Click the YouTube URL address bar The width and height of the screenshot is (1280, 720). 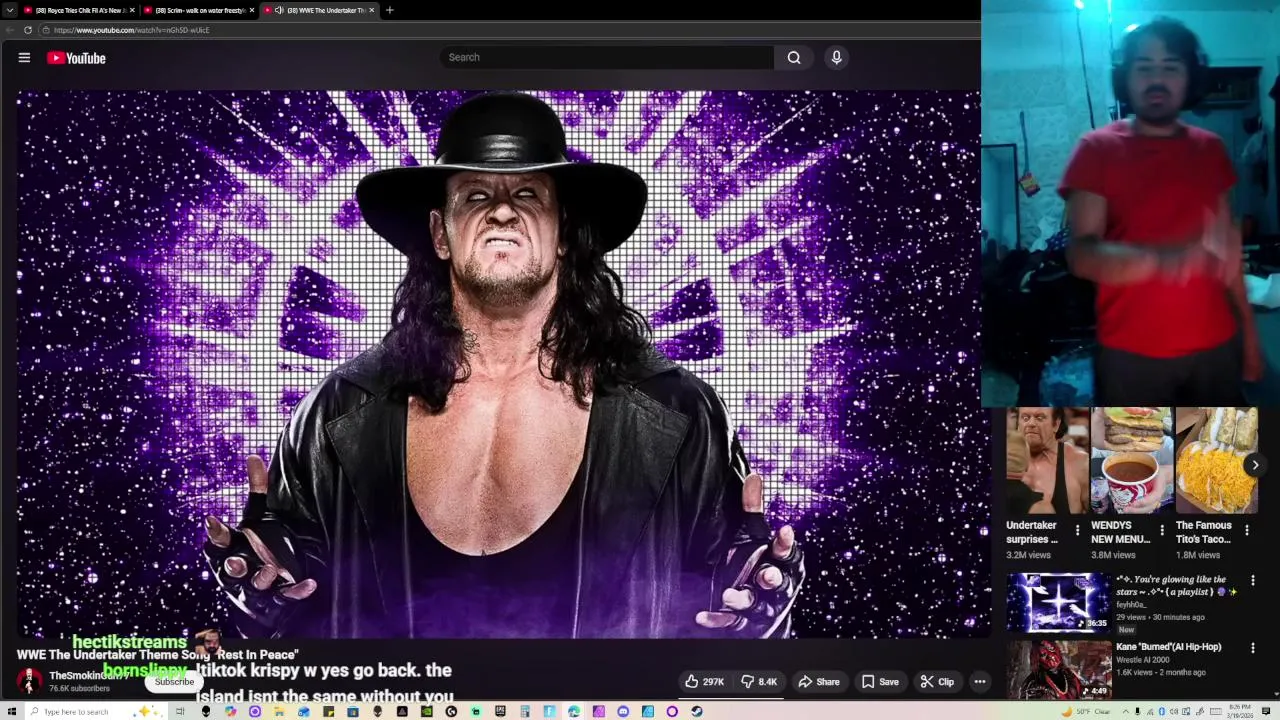coord(510,30)
